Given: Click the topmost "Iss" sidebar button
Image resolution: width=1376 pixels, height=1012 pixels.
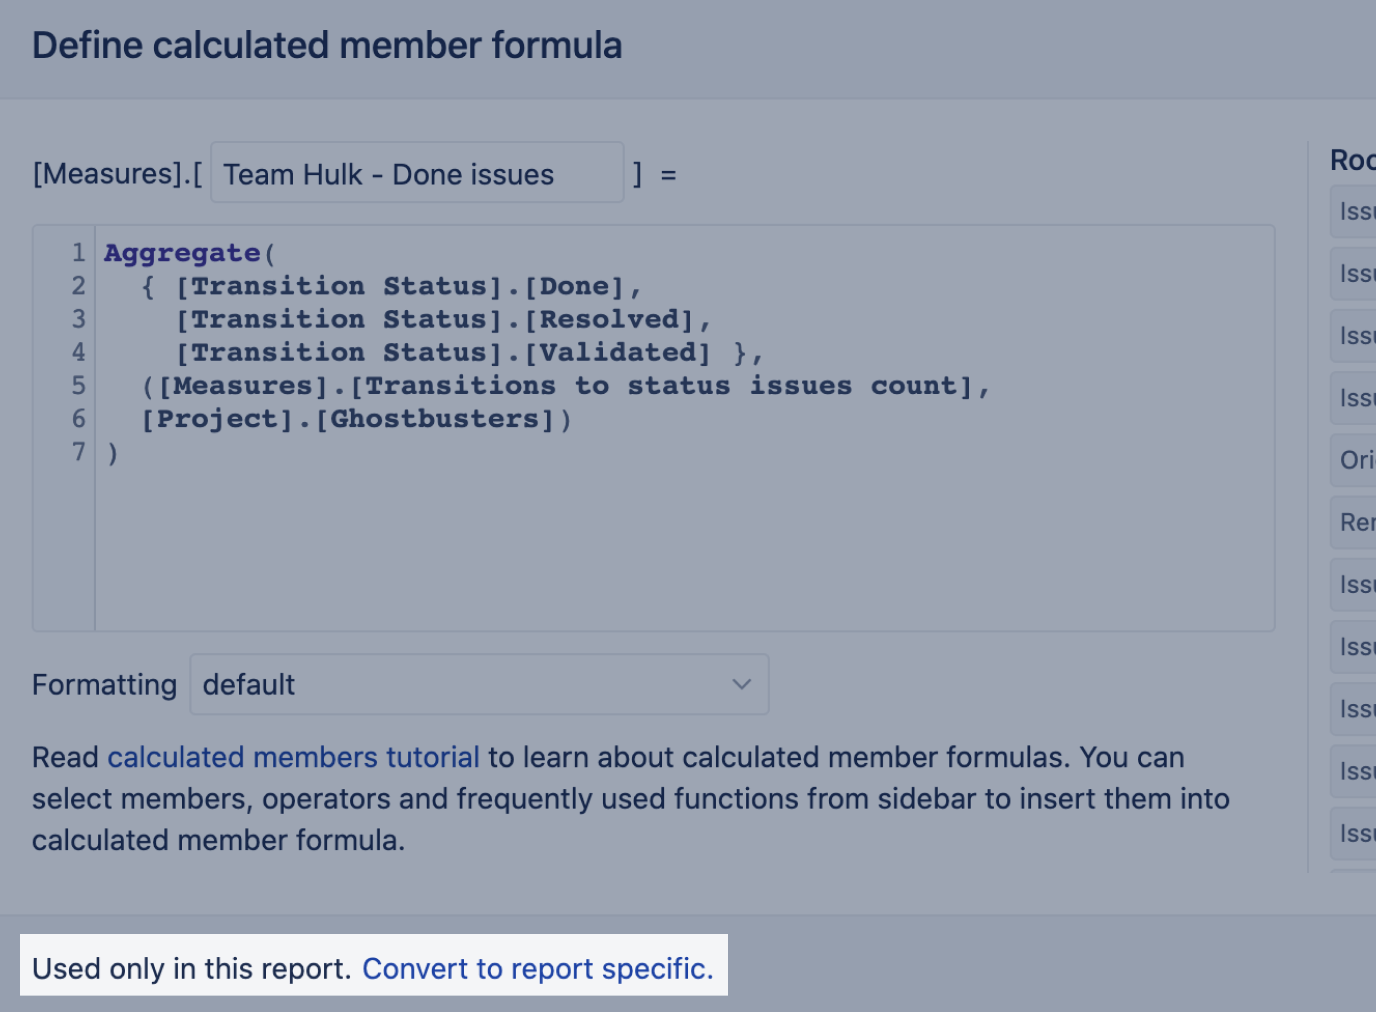Looking at the screenshot, I should click(x=1355, y=212).
